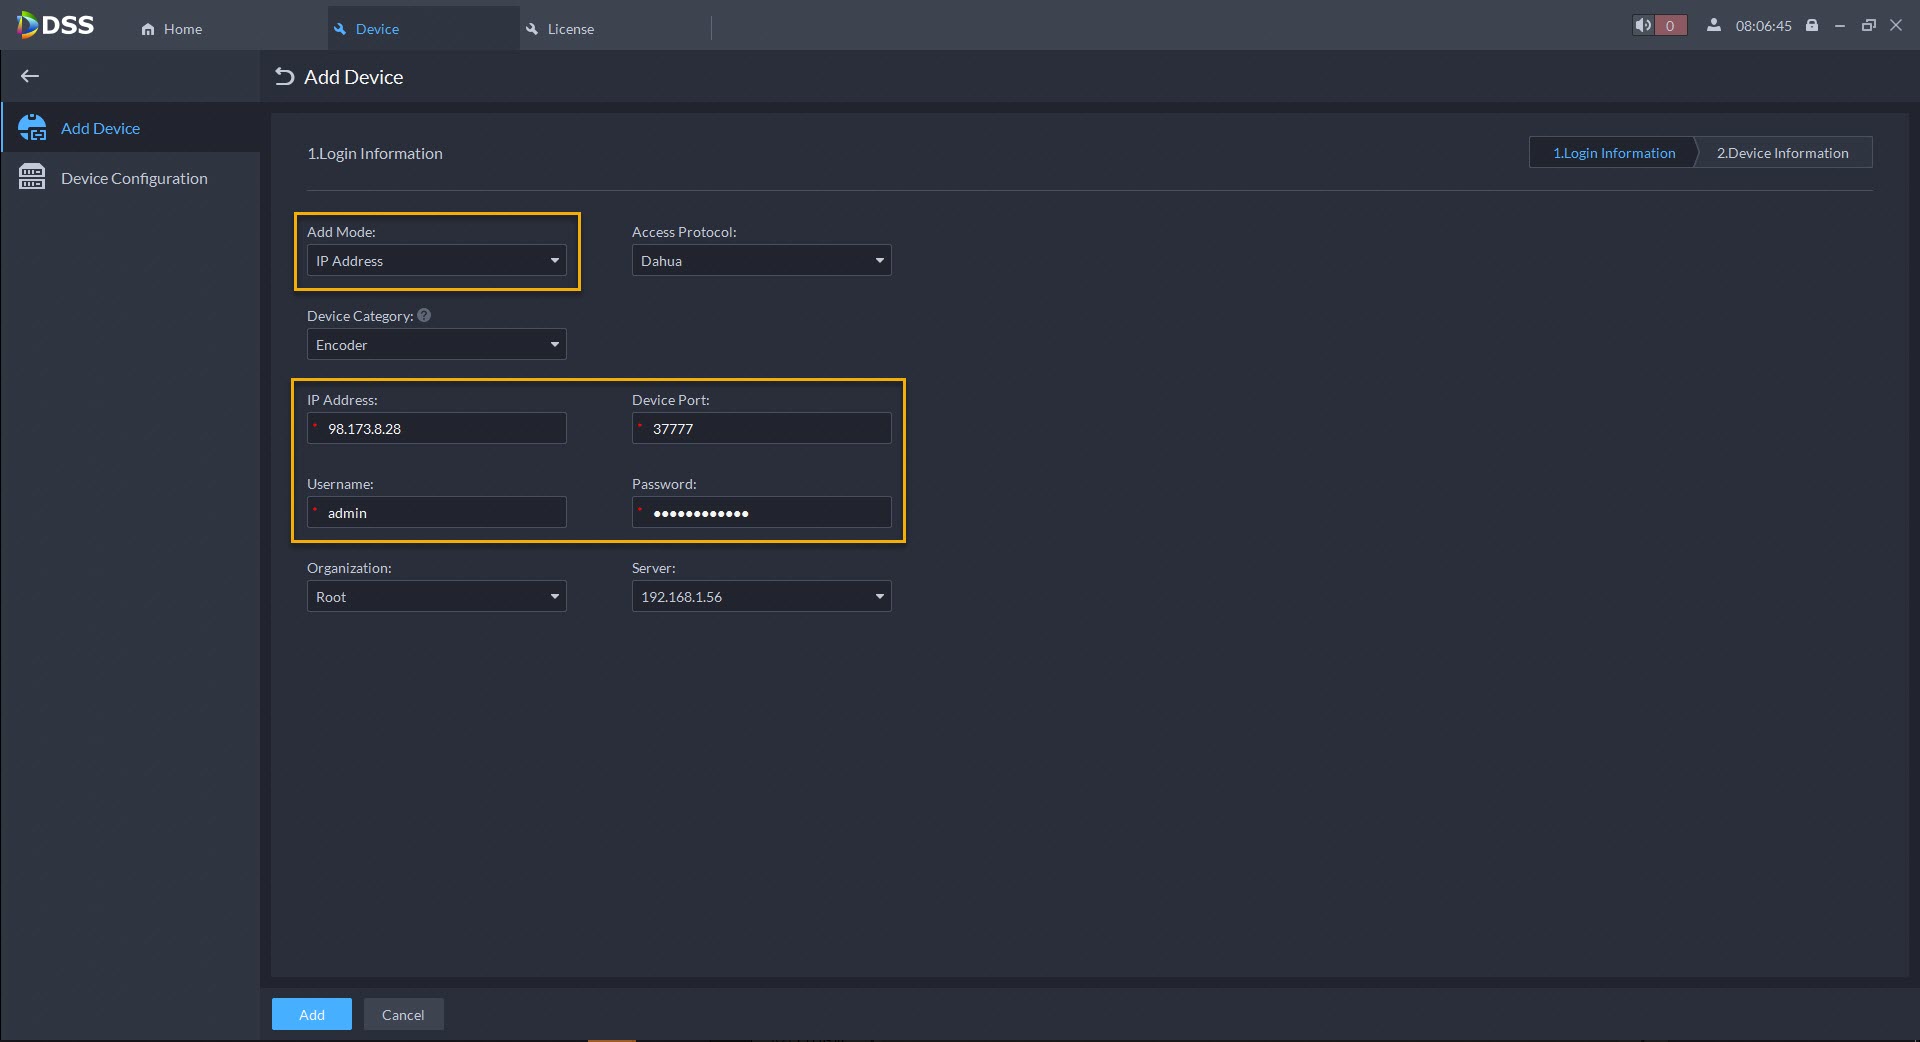Click the Cancel button

tap(403, 1014)
